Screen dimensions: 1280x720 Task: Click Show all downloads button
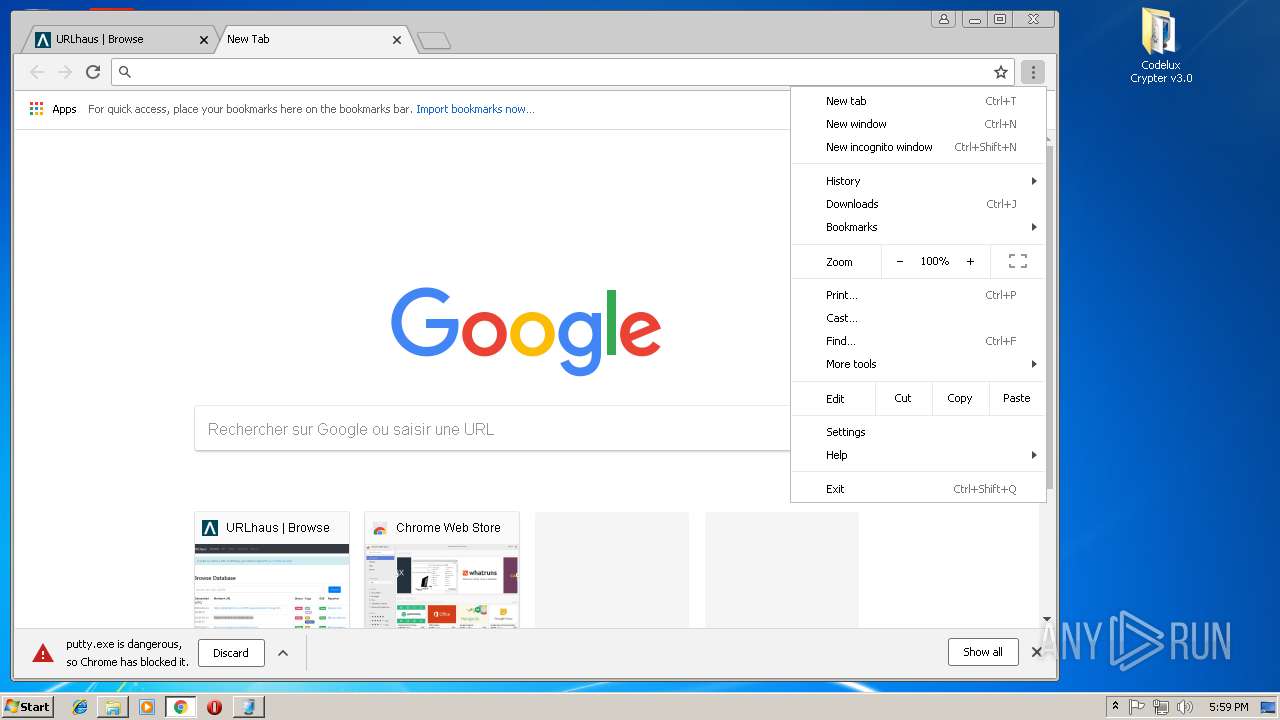click(x=983, y=652)
